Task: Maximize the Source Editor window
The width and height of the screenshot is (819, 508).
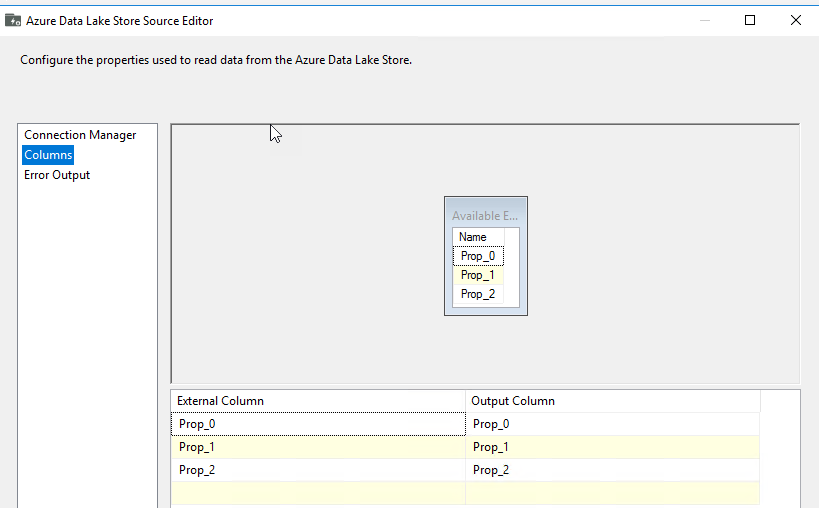Action: click(x=750, y=20)
